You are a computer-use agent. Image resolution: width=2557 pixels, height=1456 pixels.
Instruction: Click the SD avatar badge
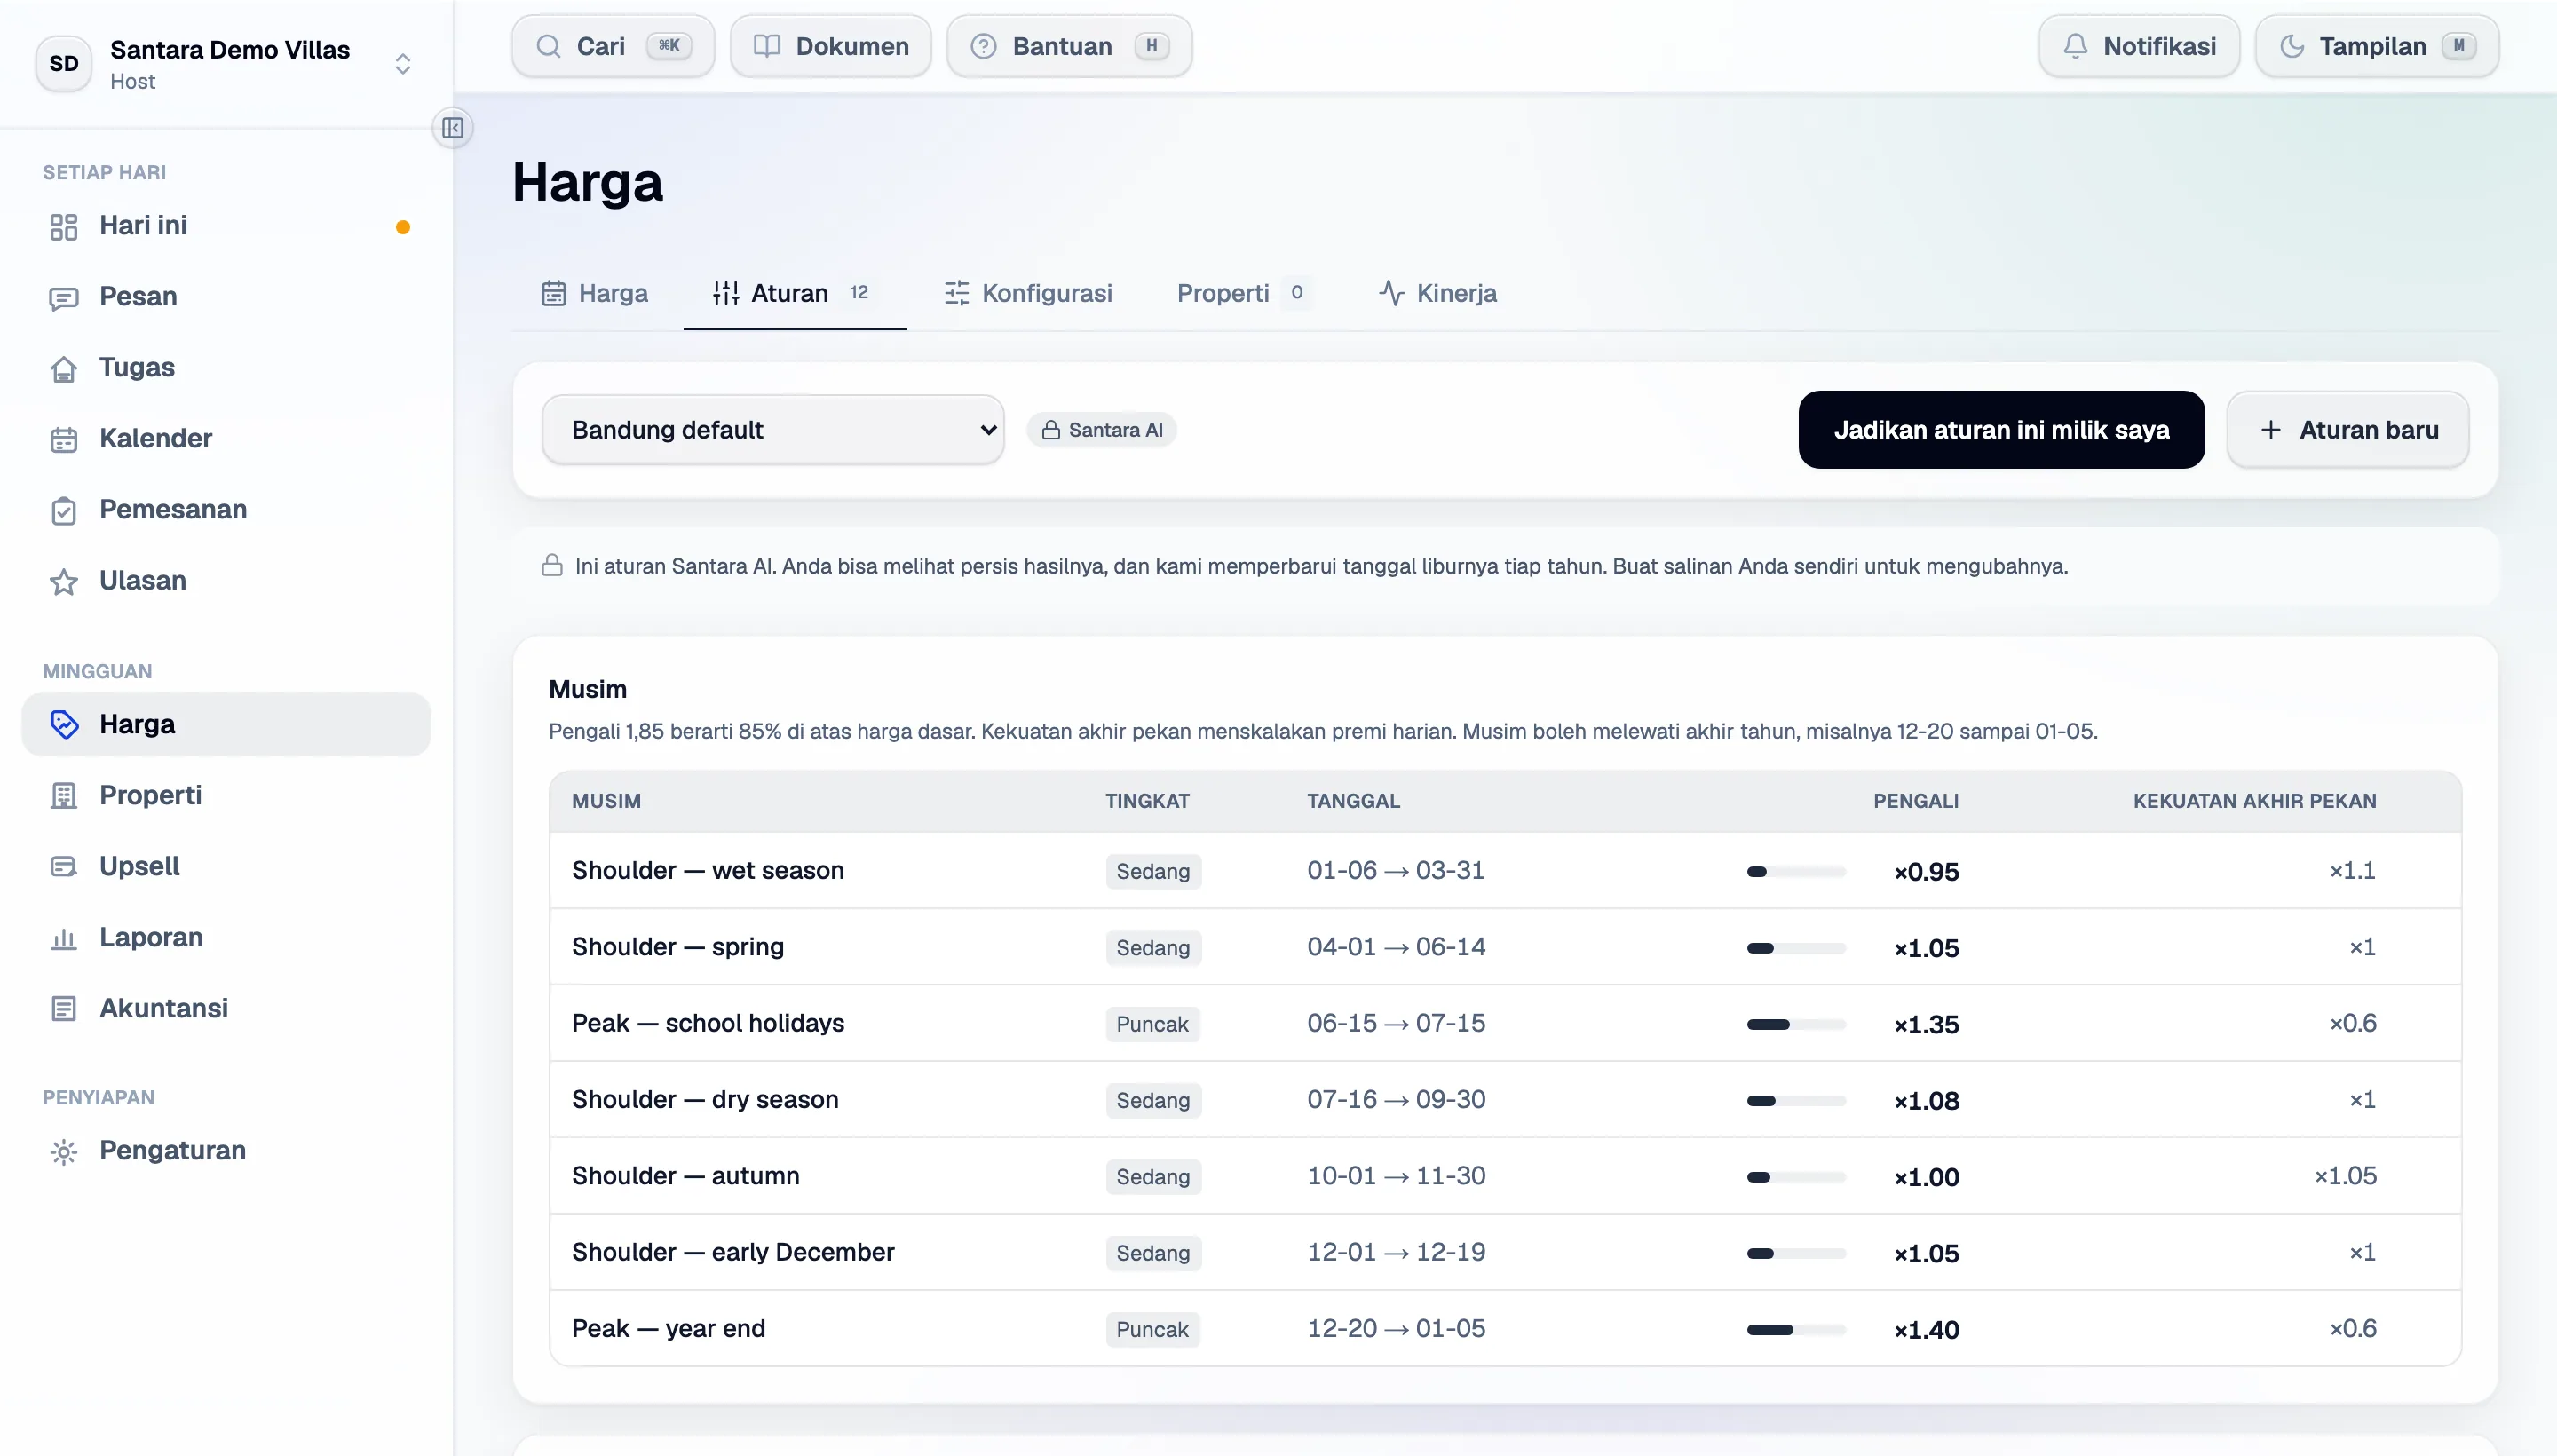click(64, 64)
